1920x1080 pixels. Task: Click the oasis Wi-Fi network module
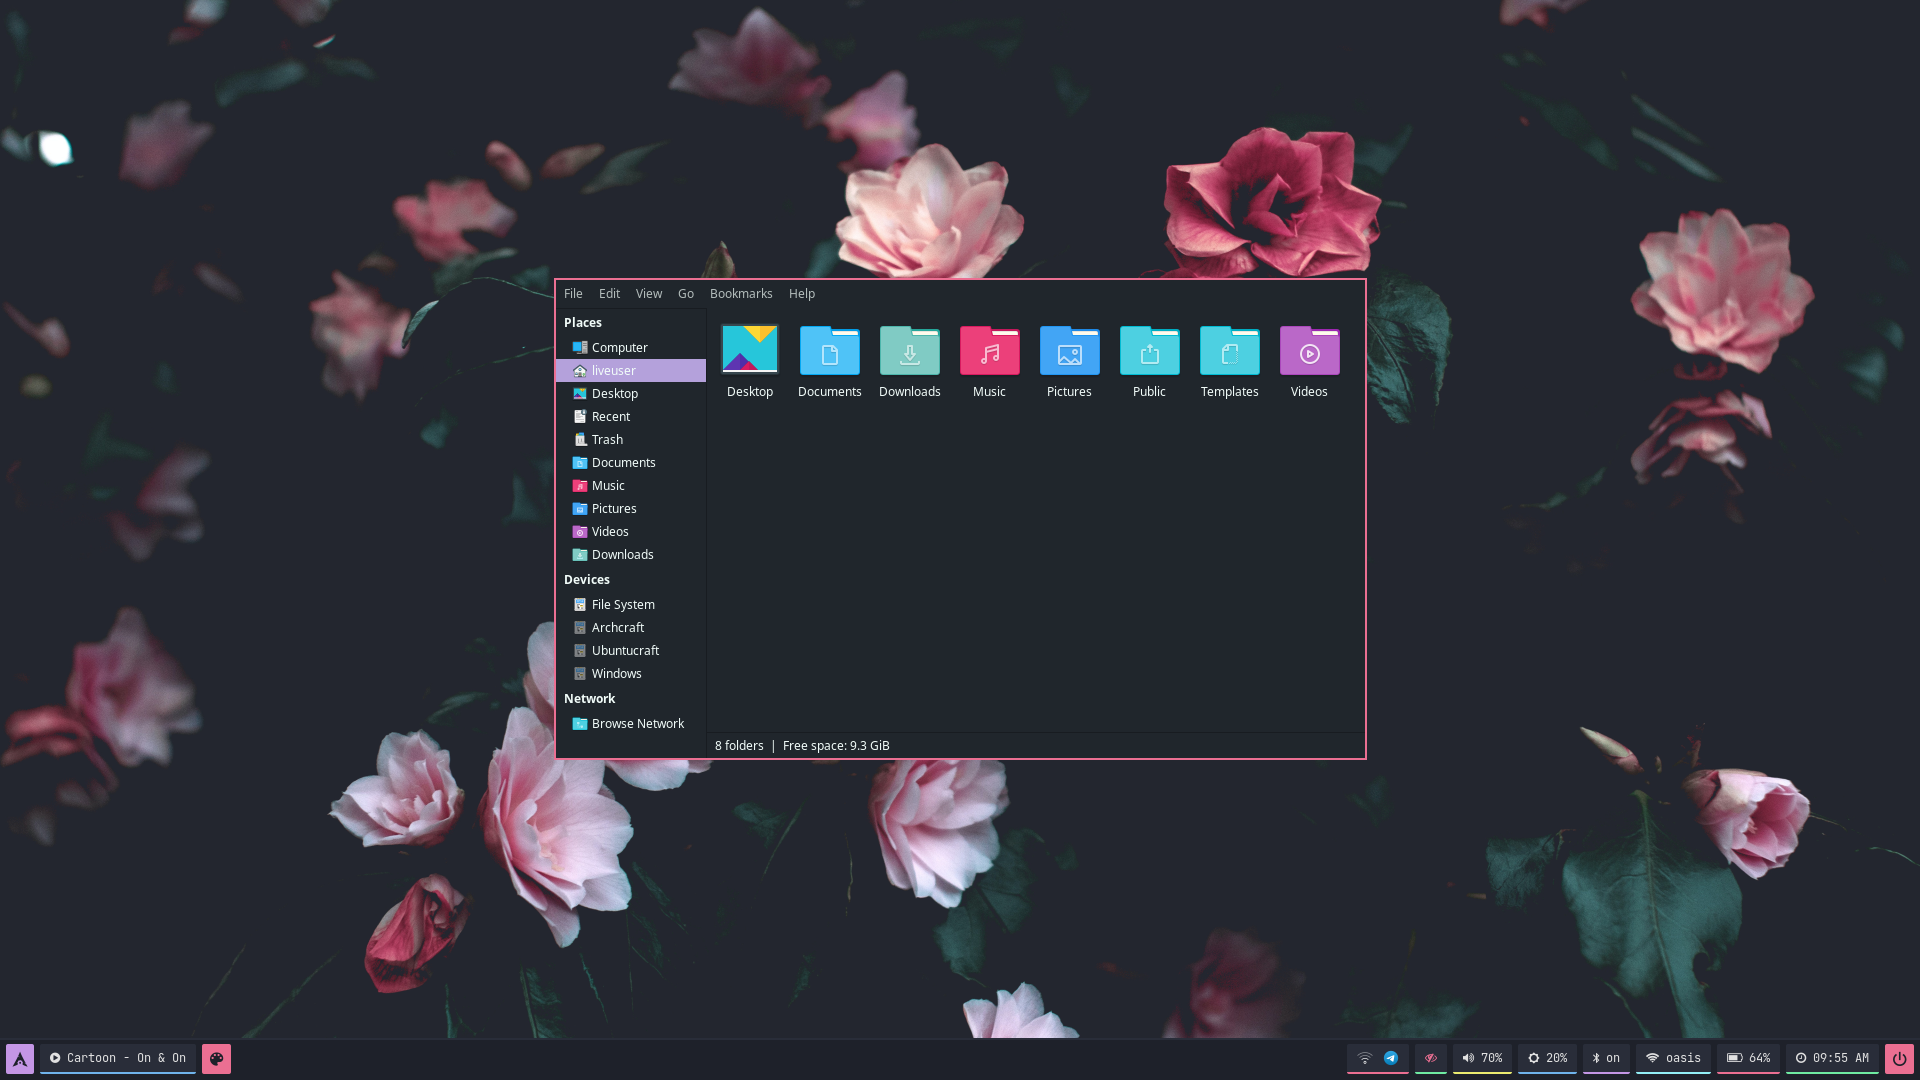pyautogui.click(x=1673, y=1058)
